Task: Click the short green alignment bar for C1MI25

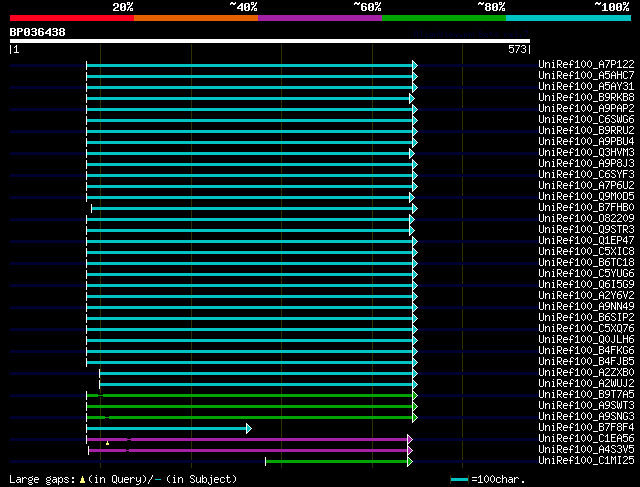Action: tap(337, 462)
